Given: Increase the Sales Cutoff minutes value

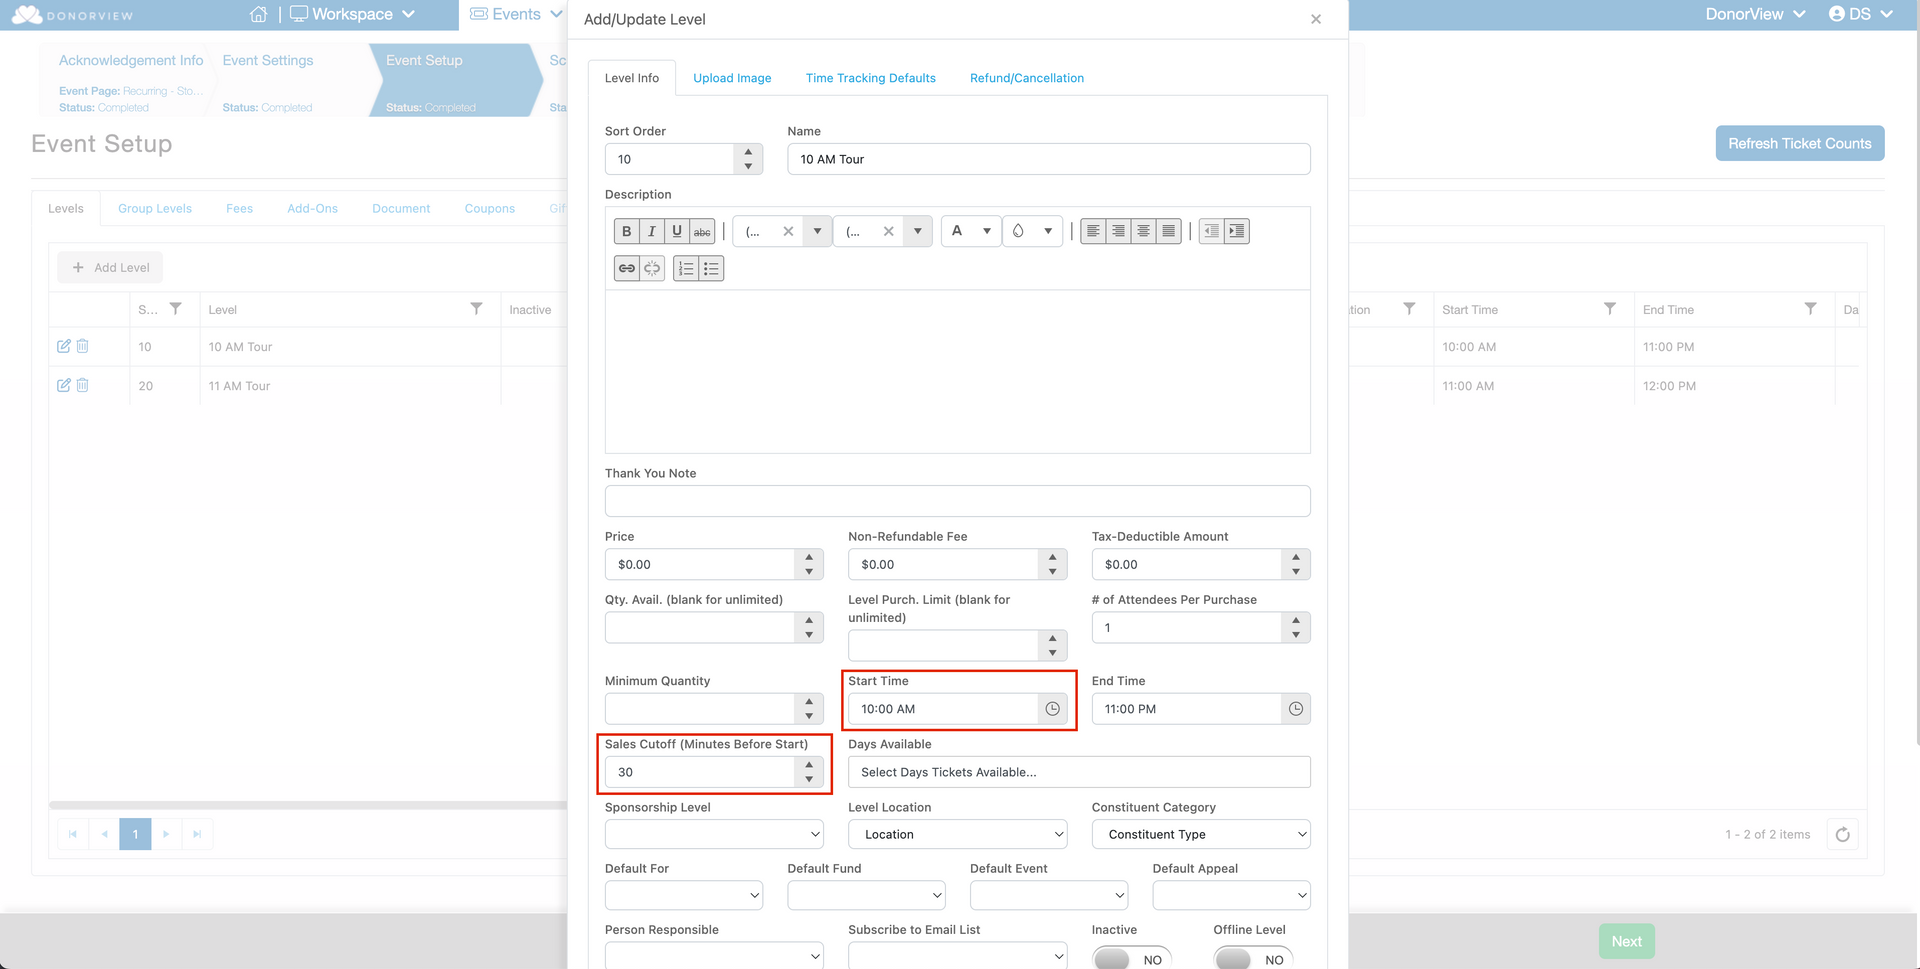Looking at the screenshot, I should 809,765.
